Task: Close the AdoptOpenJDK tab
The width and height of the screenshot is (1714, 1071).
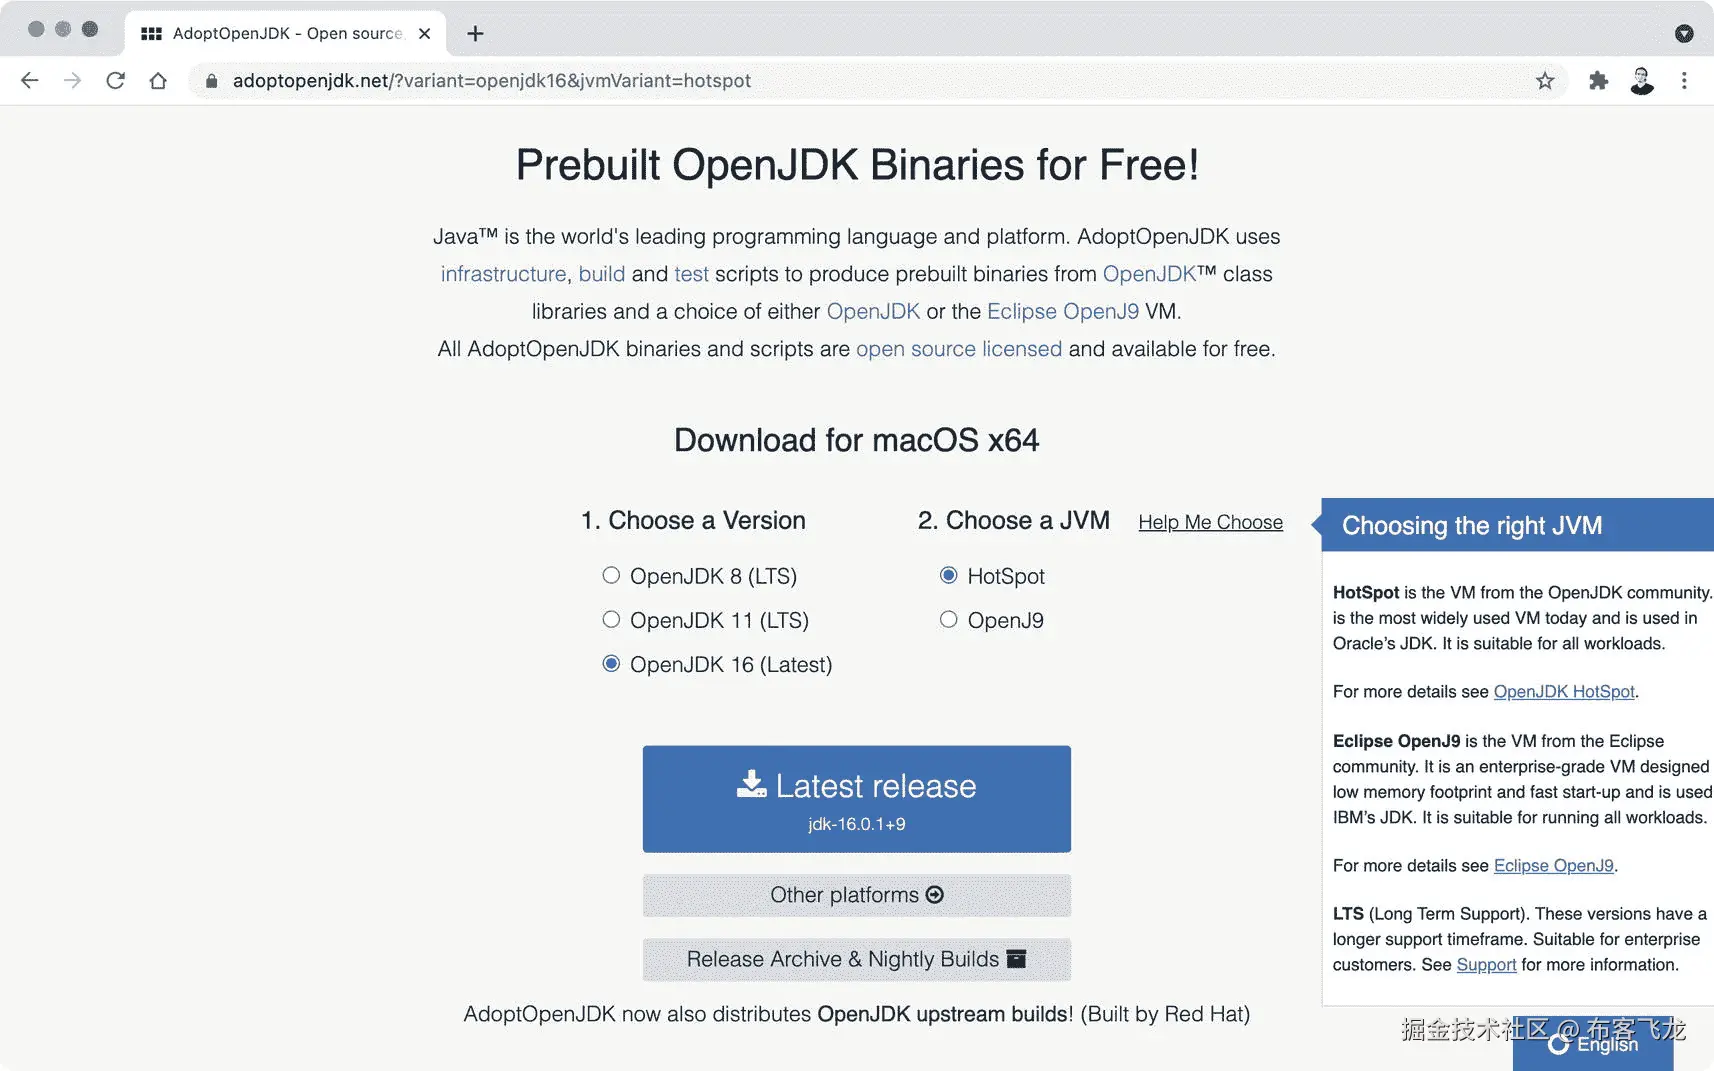Action: click(425, 34)
